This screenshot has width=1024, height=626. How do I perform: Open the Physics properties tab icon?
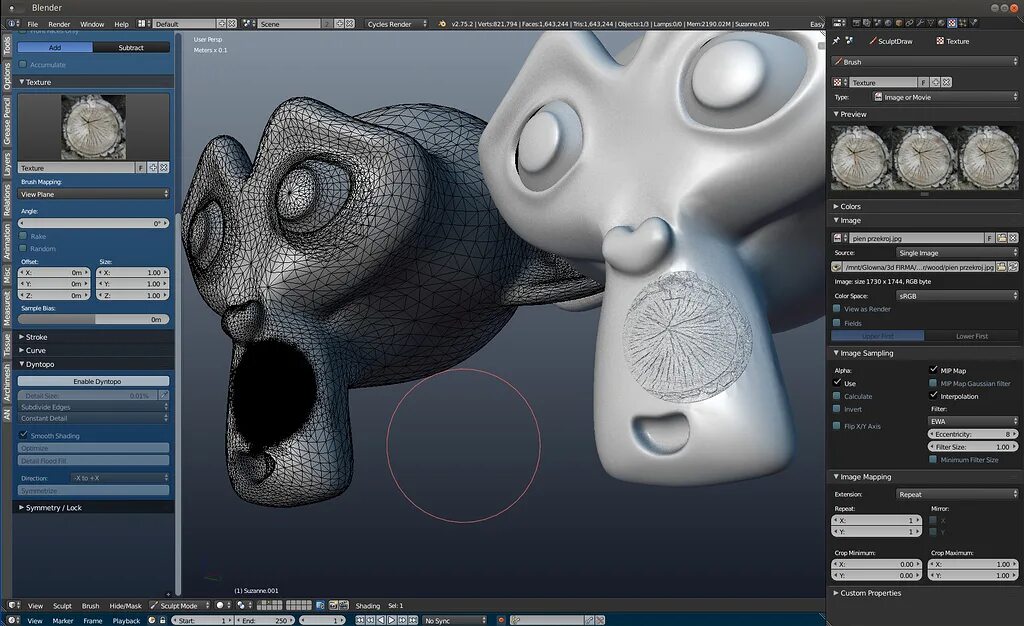click(974, 23)
